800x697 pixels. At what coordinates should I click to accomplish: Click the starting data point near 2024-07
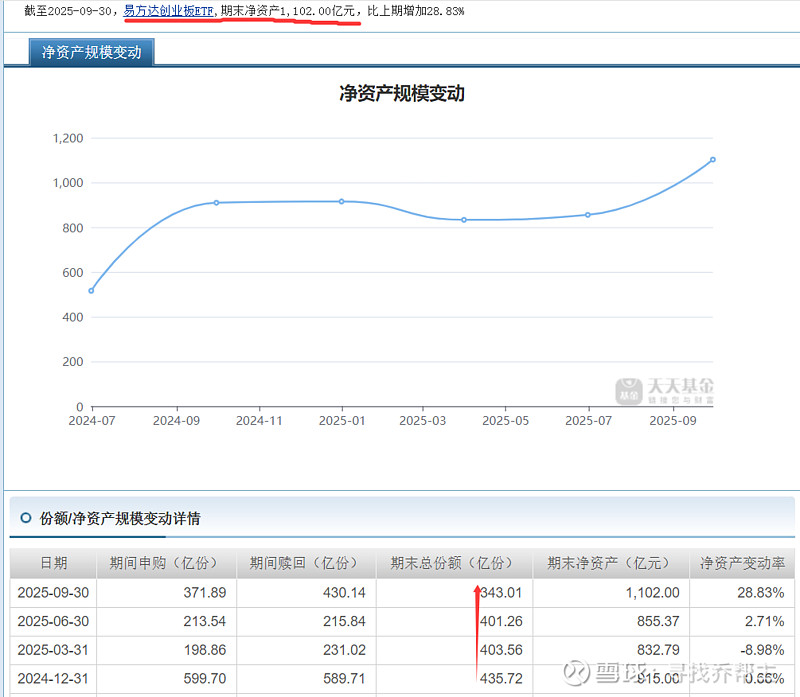(x=91, y=290)
